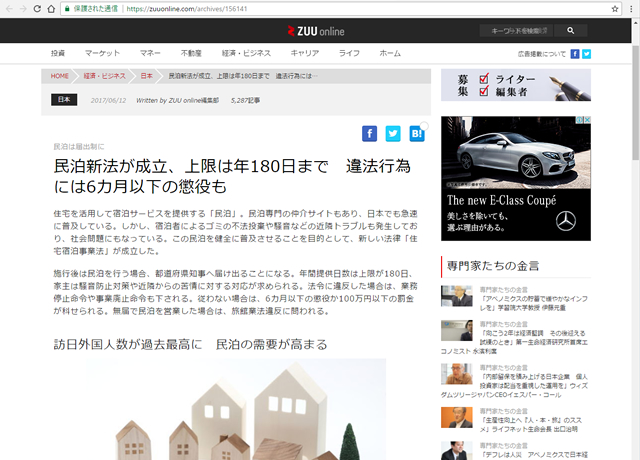Share article on Facebook
640x460 pixels.
[x=369, y=133]
